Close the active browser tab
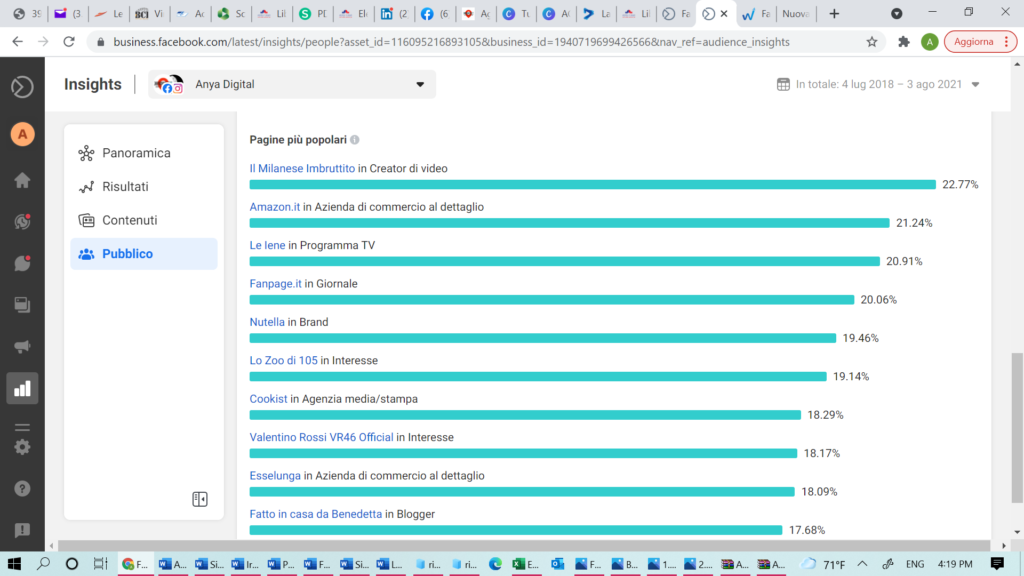 (x=724, y=14)
